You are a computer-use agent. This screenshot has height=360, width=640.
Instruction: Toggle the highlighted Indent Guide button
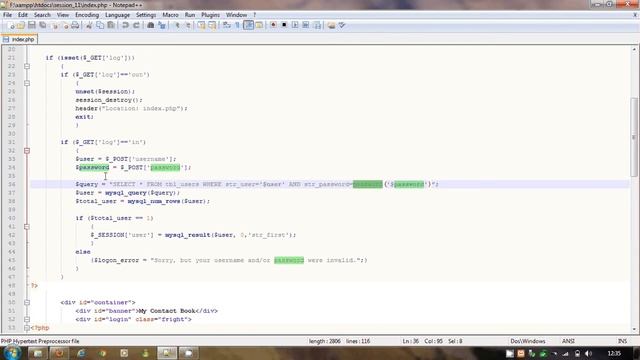click(x=248, y=25)
